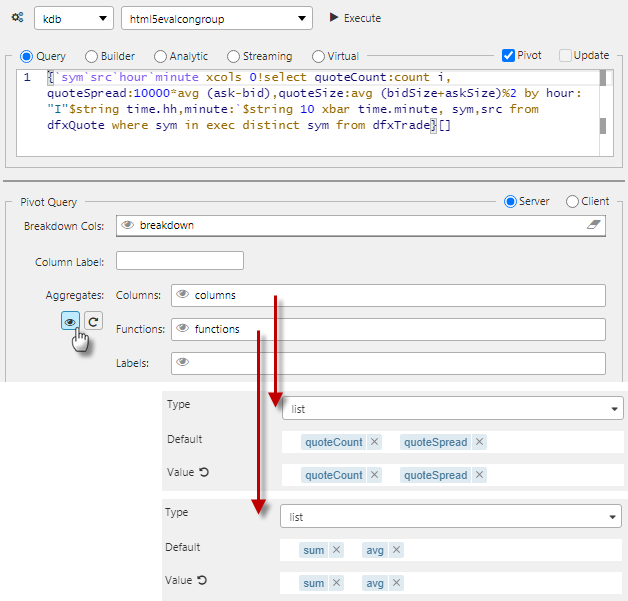Click the eye icon in Labels field
Image resolution: width=628 pixels, height=601 pixels.
pyautogui.click(x=182, y=363)
